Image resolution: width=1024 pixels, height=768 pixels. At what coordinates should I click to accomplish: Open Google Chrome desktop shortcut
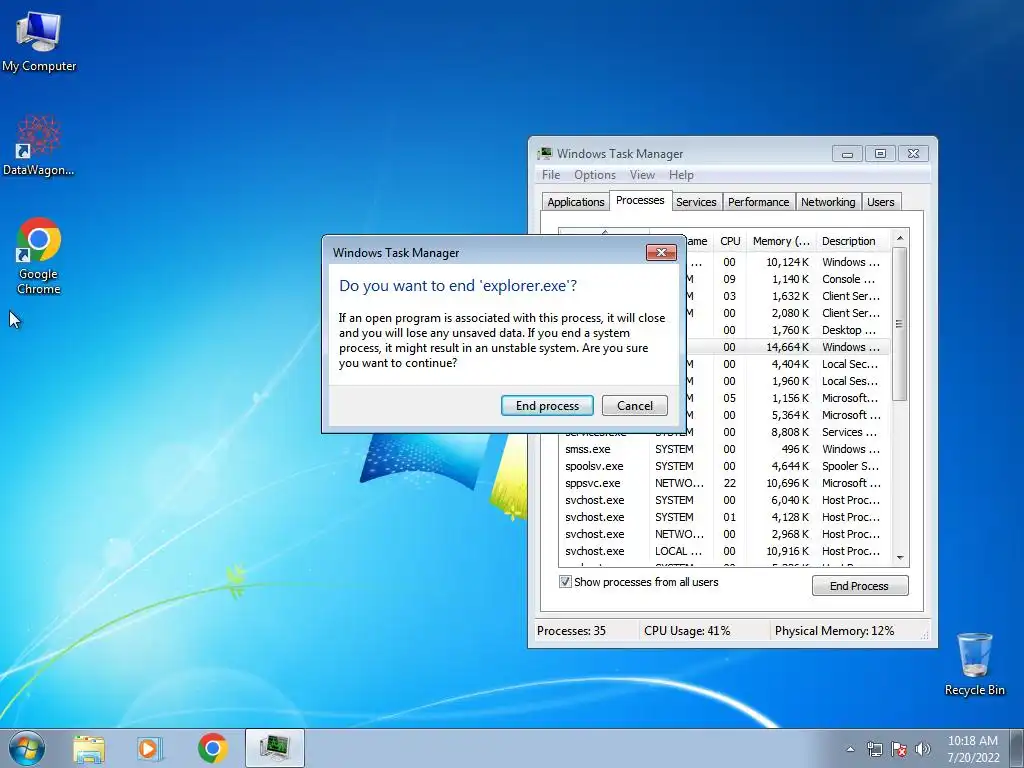pyautogui.click(x=39, y=256)
